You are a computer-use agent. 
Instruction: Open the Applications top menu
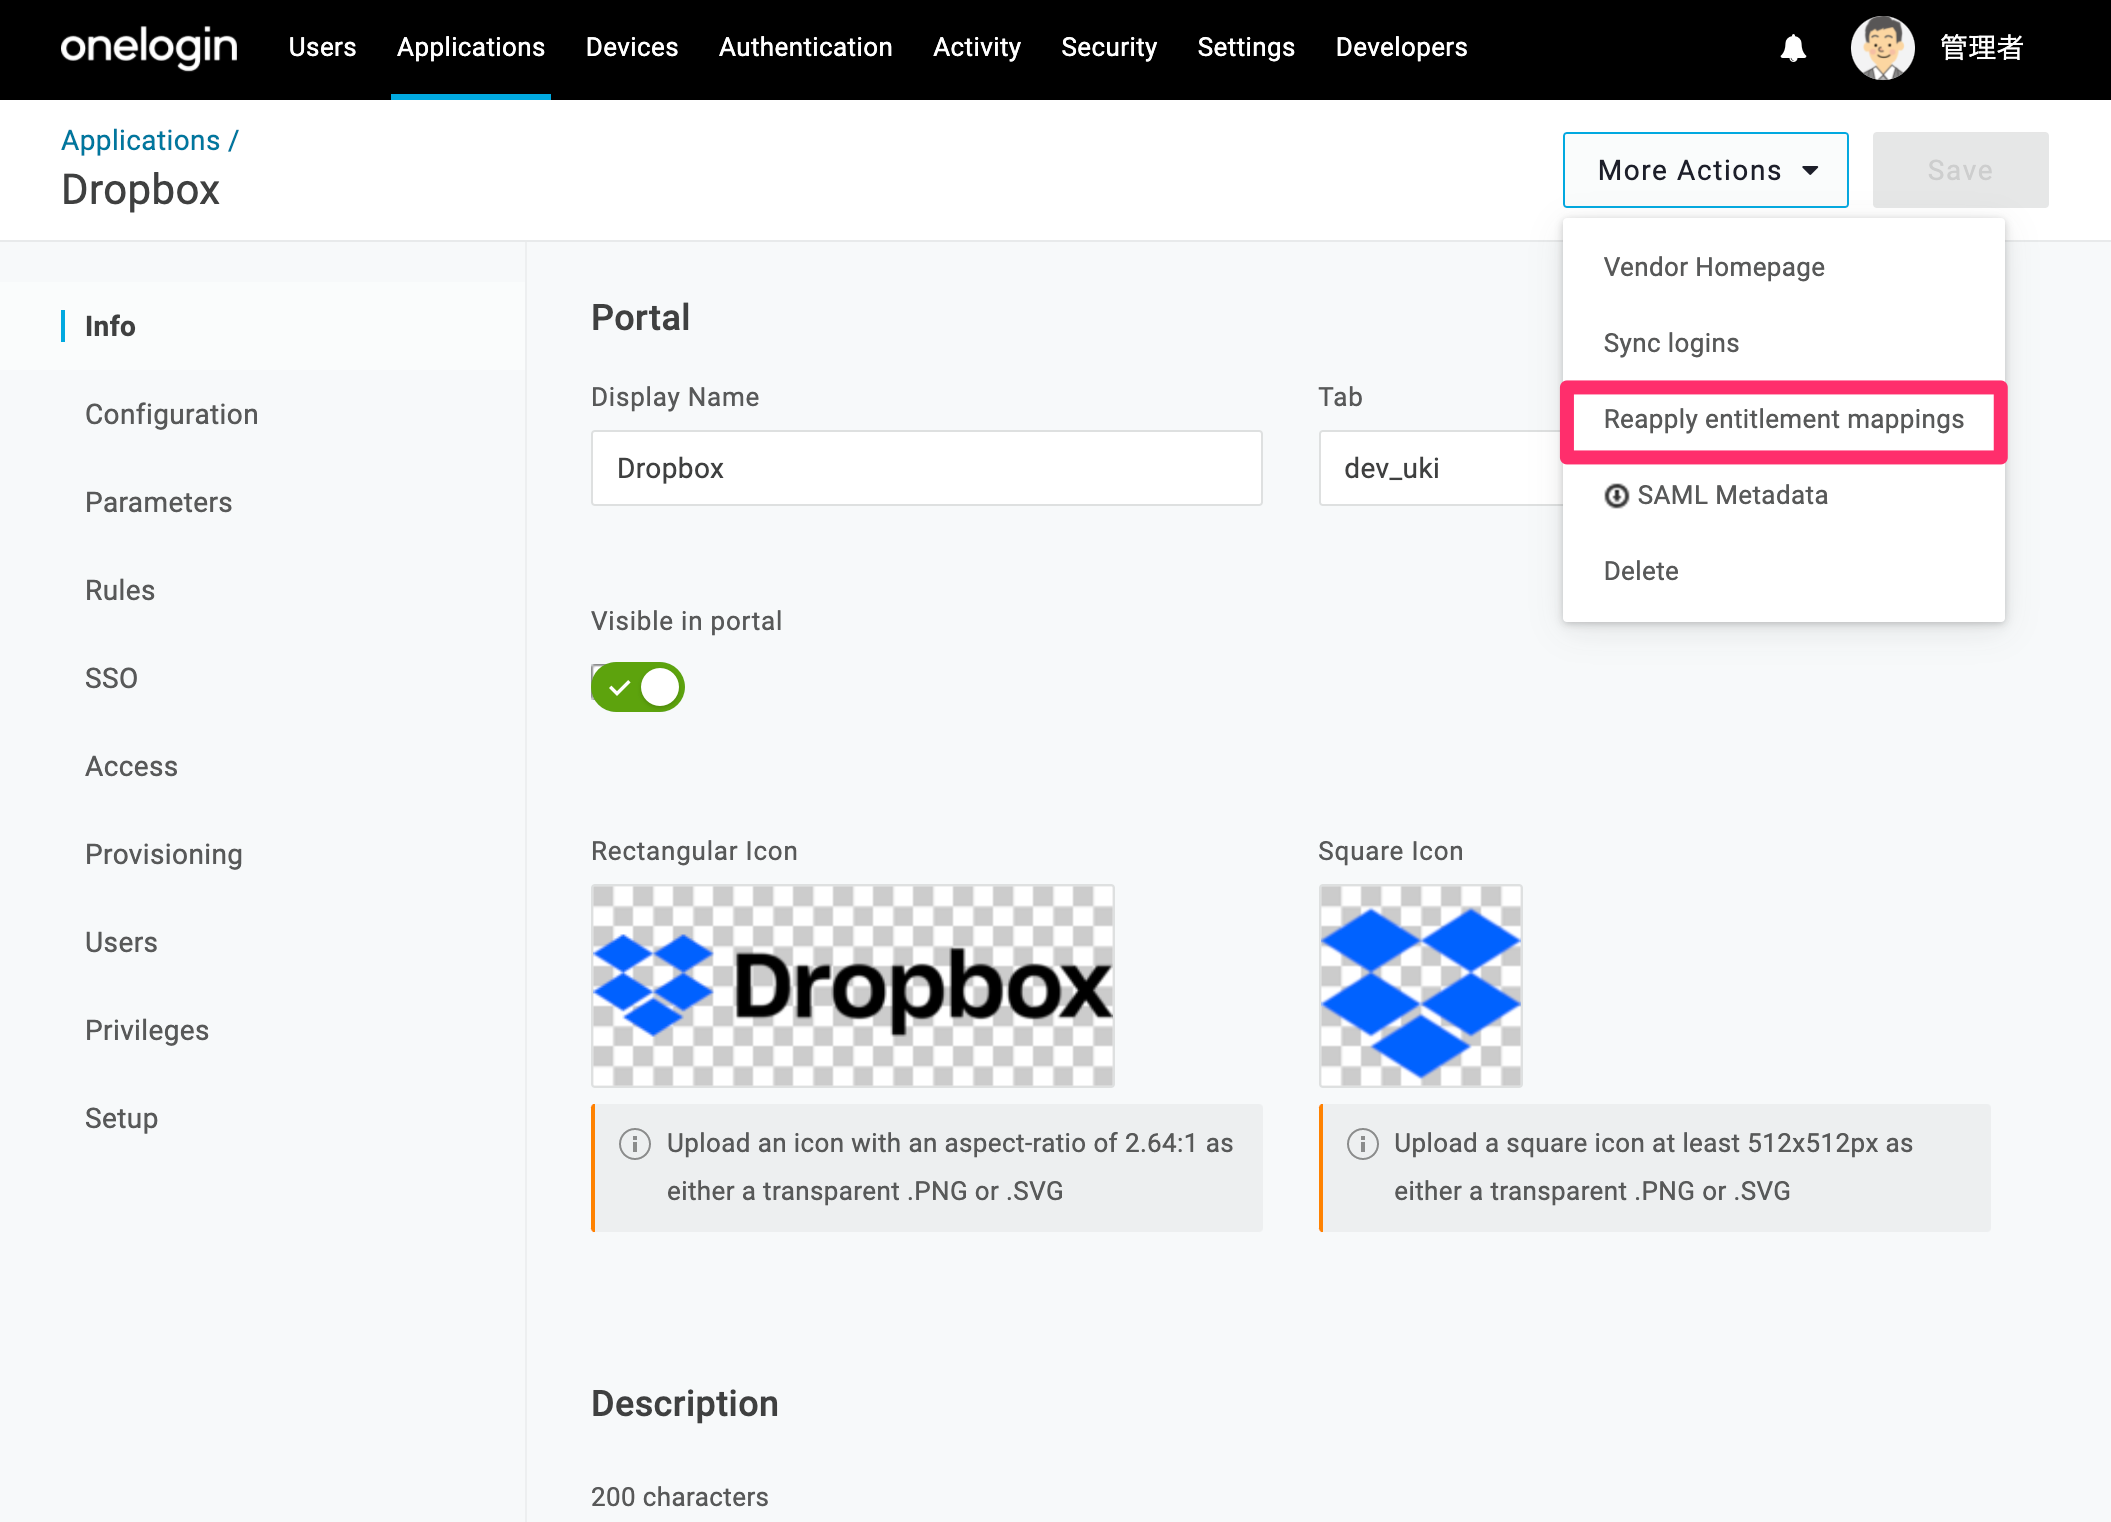coord(471,47)
